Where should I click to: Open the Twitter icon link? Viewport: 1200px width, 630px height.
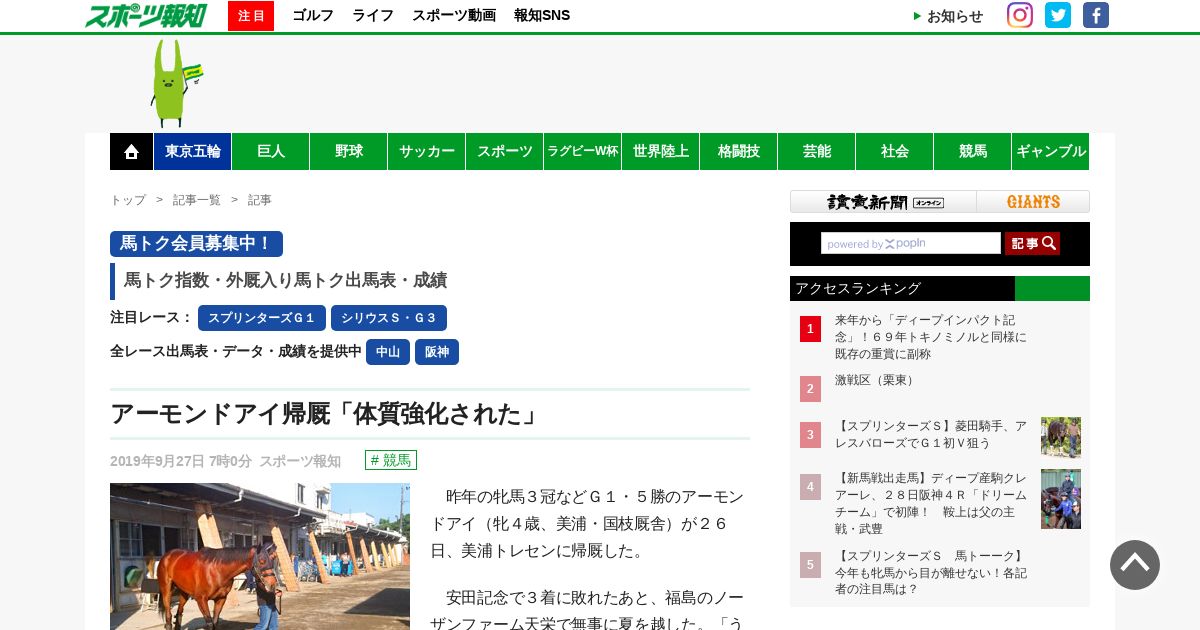pos(1058,15)
